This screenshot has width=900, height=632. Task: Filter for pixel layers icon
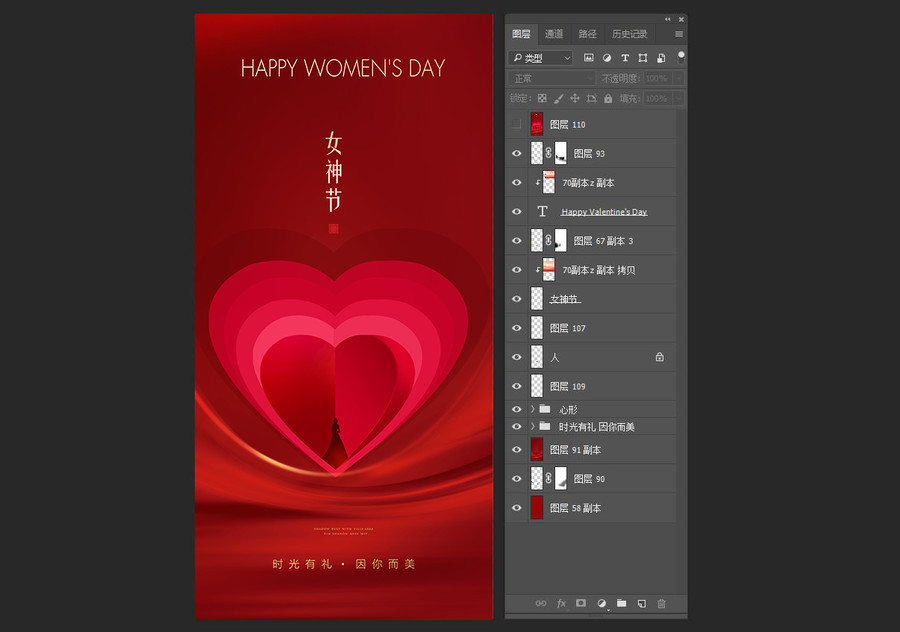point(588,58)
